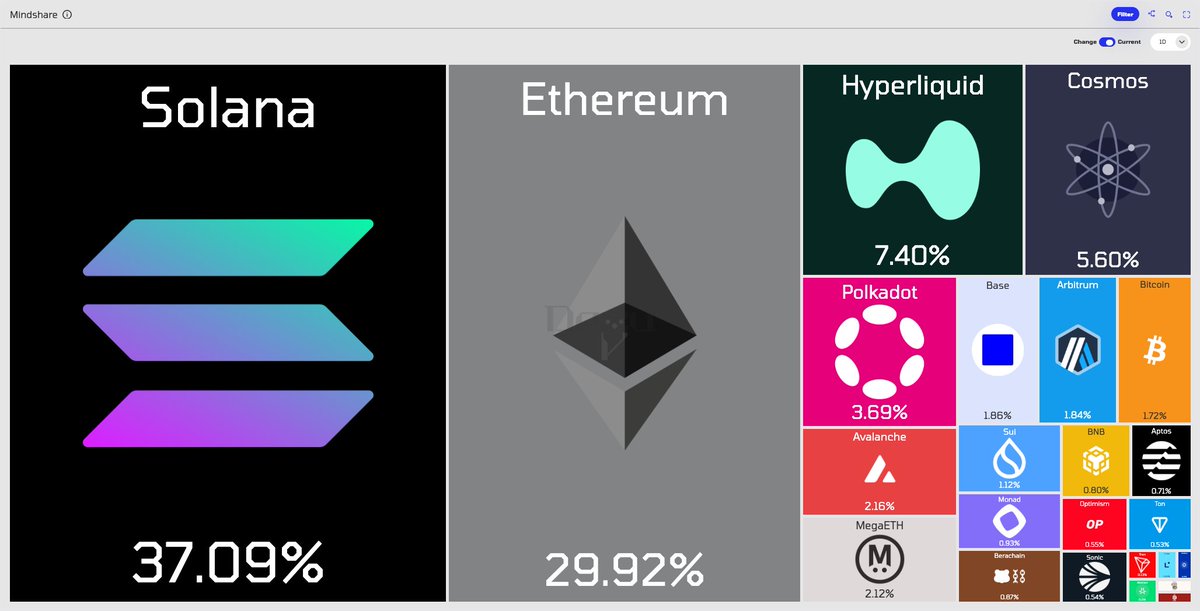
Task: Click the Arbitrum logo tile
Action: pos(1078,350)
